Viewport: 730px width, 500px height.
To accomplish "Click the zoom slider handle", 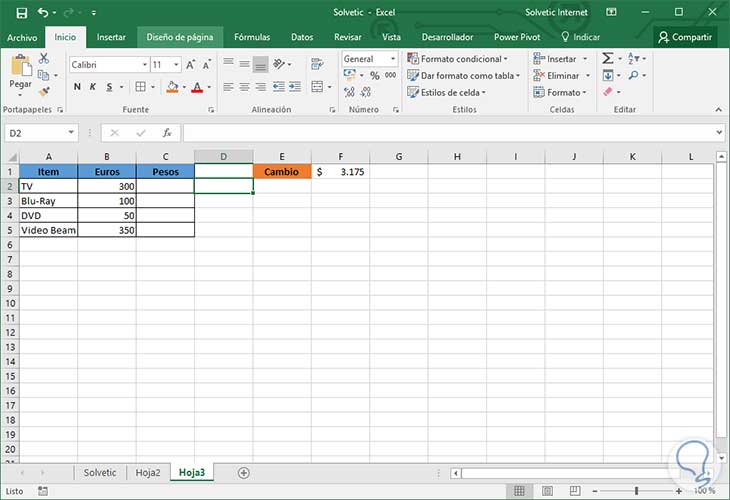I will click(636, 491).
